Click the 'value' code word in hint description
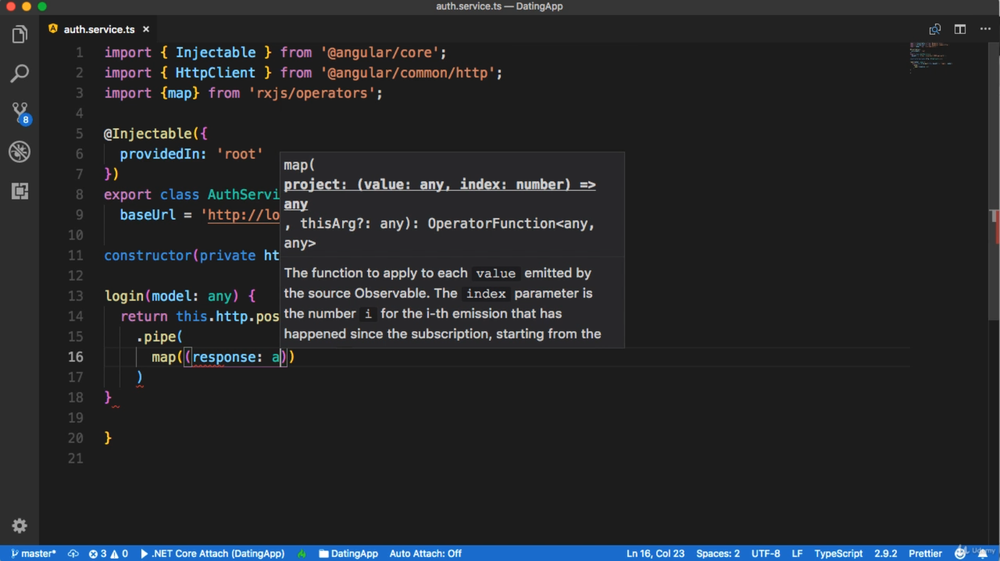Image resolution: width=1000 pixels, height=561 pixels. [x=496, y=273]
